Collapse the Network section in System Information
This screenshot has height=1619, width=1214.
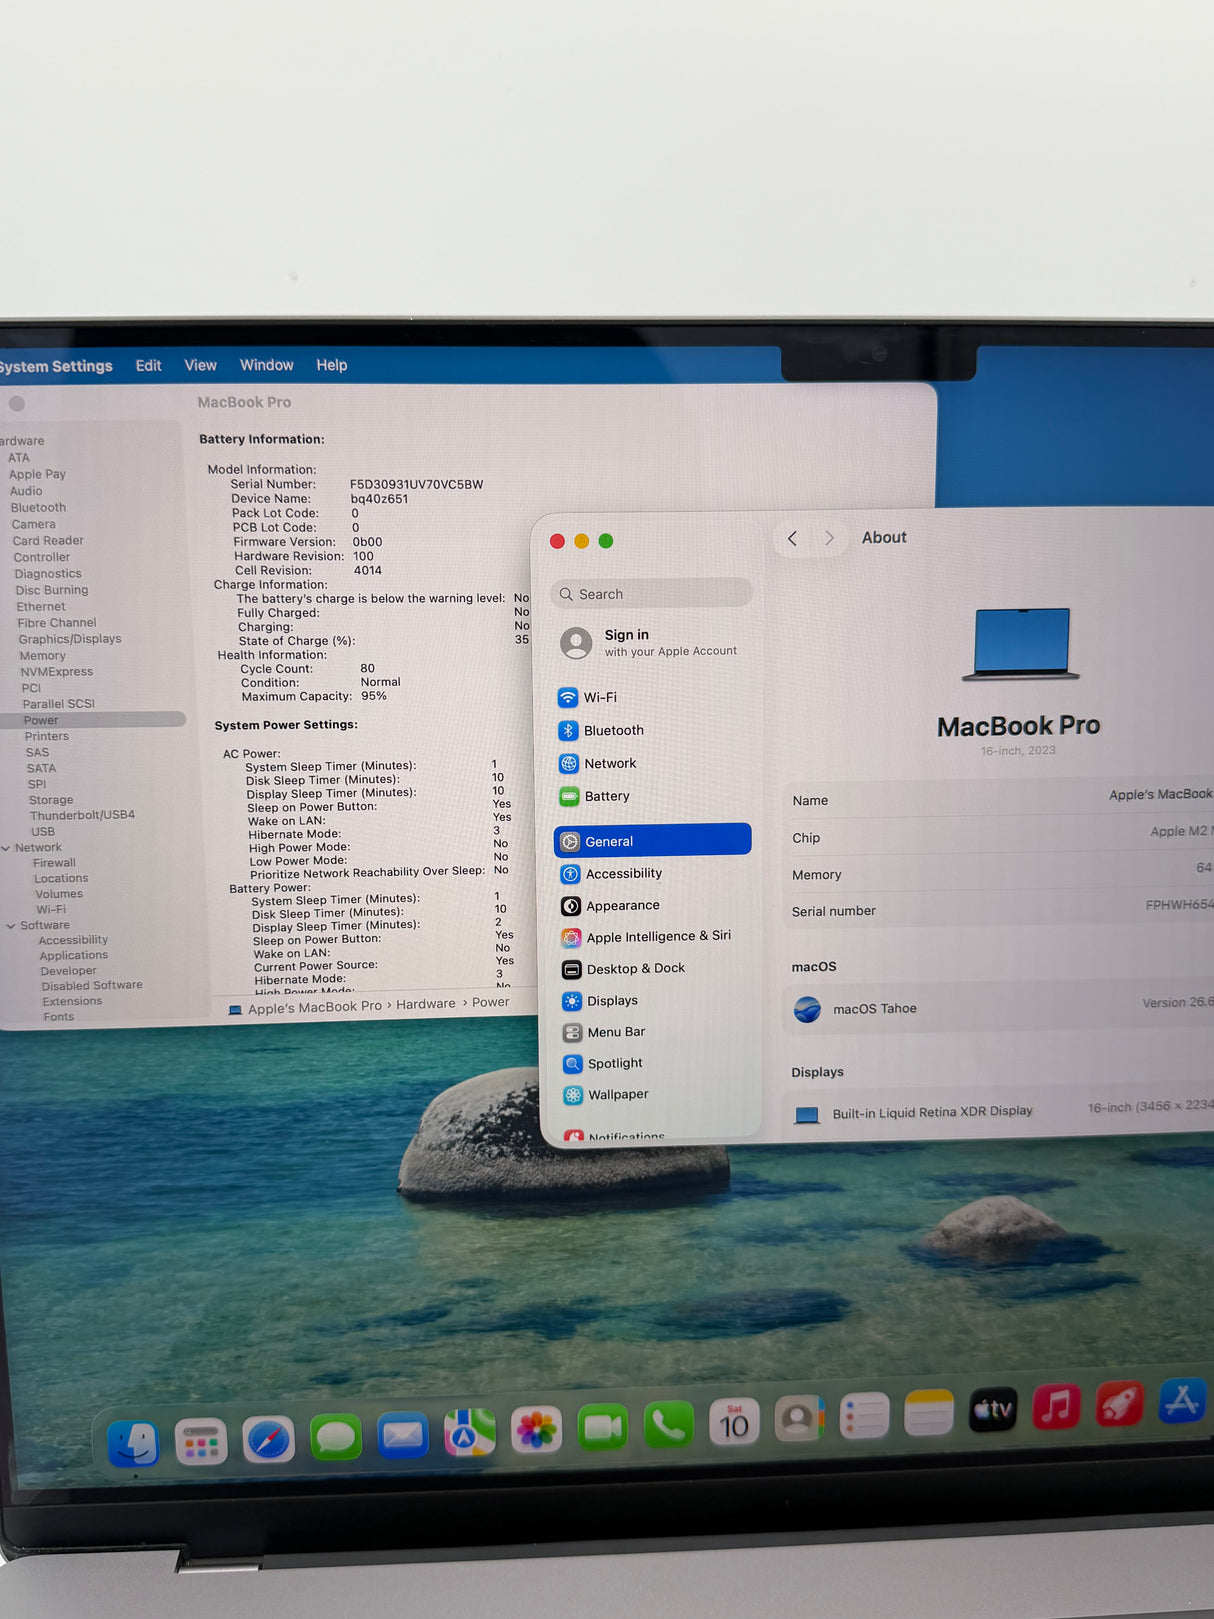7,848
